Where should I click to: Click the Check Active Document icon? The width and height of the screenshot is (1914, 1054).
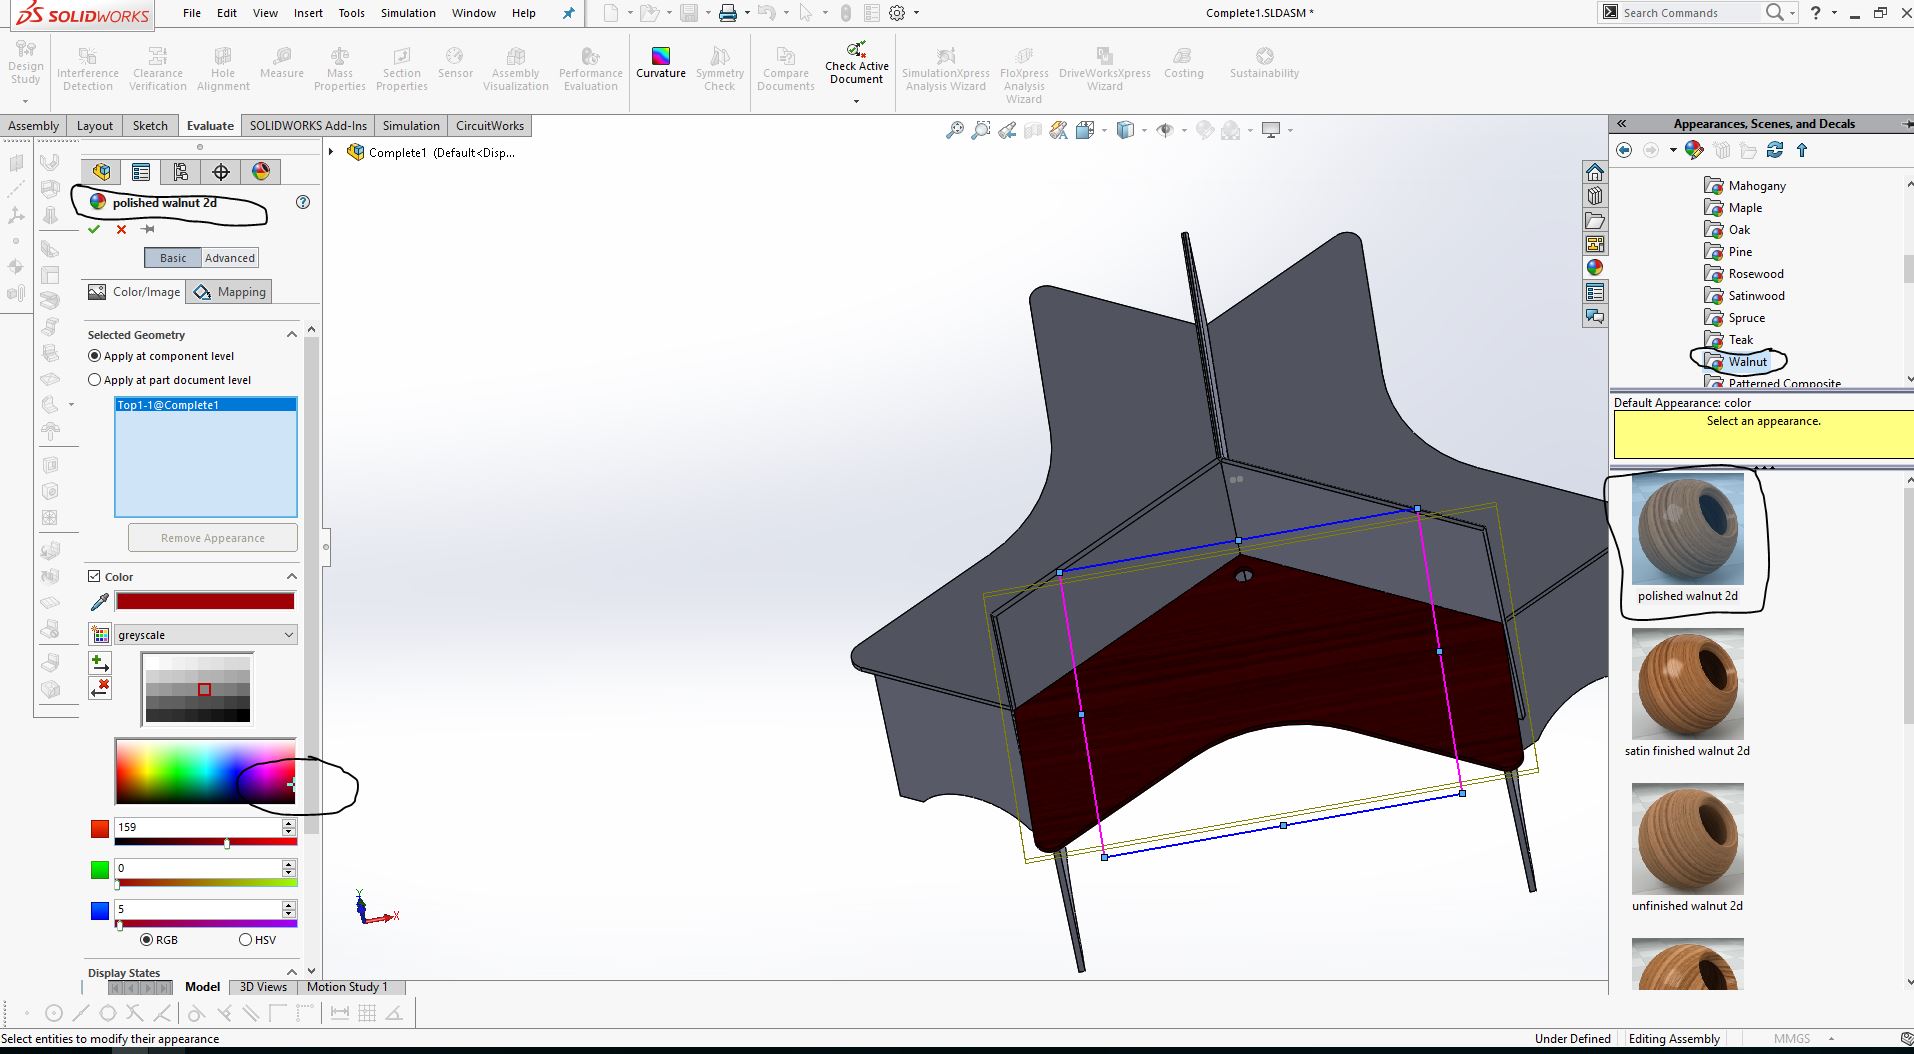pos(856,50)
